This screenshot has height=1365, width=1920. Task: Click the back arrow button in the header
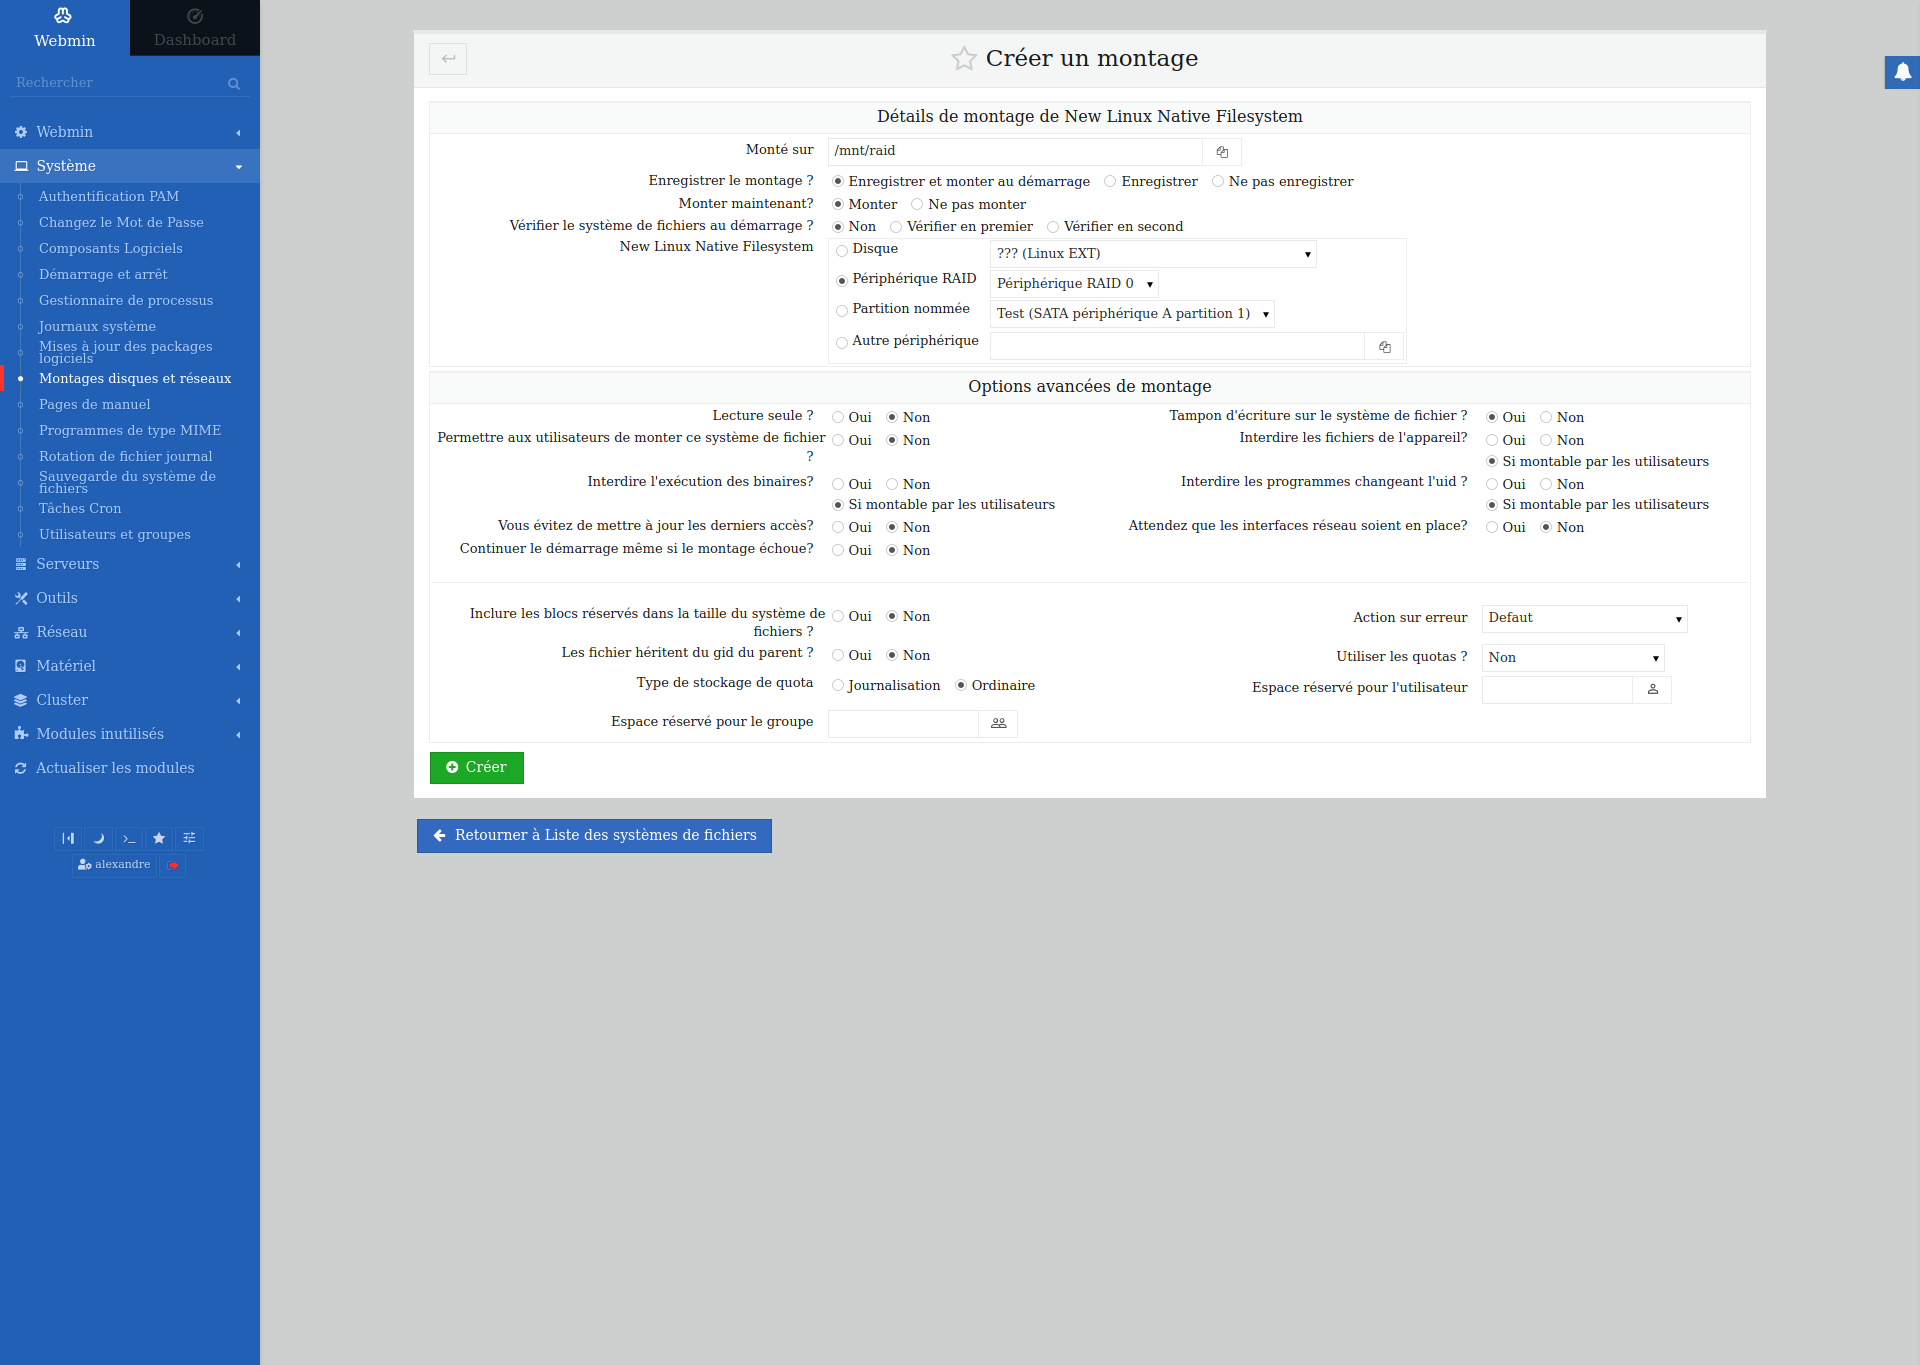(x=448, y=59)
